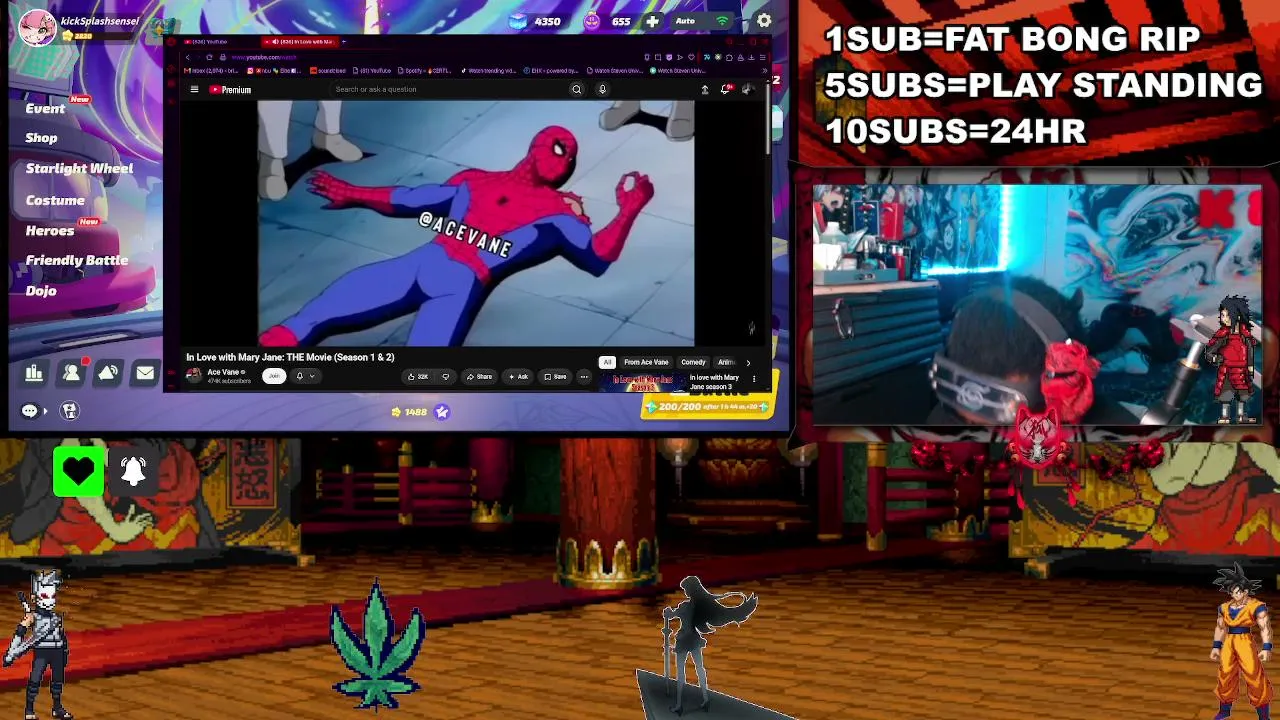Click the YouTube create upload icon
Screen dimensions: 1280x720
click(x=704, y=90)
